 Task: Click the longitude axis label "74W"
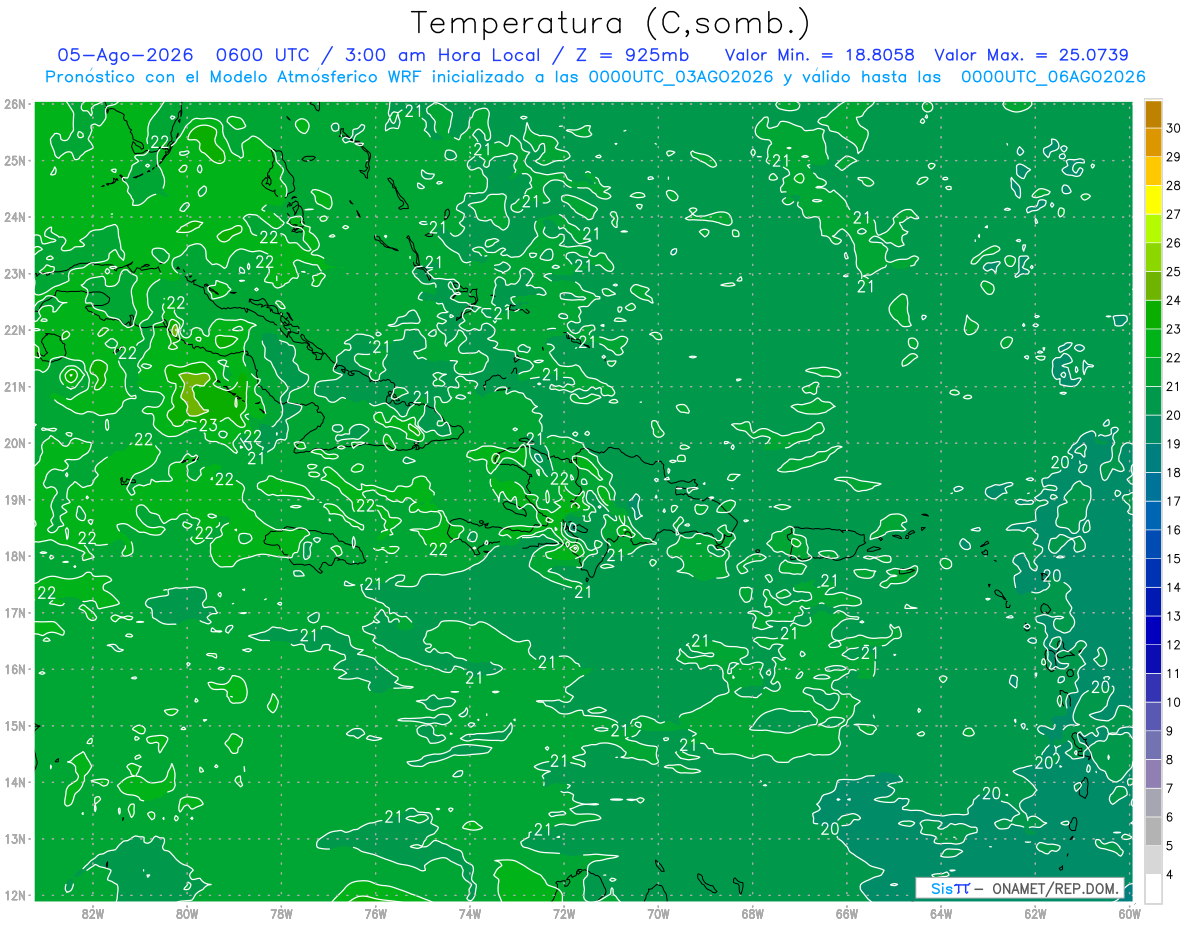pos(470,913)
